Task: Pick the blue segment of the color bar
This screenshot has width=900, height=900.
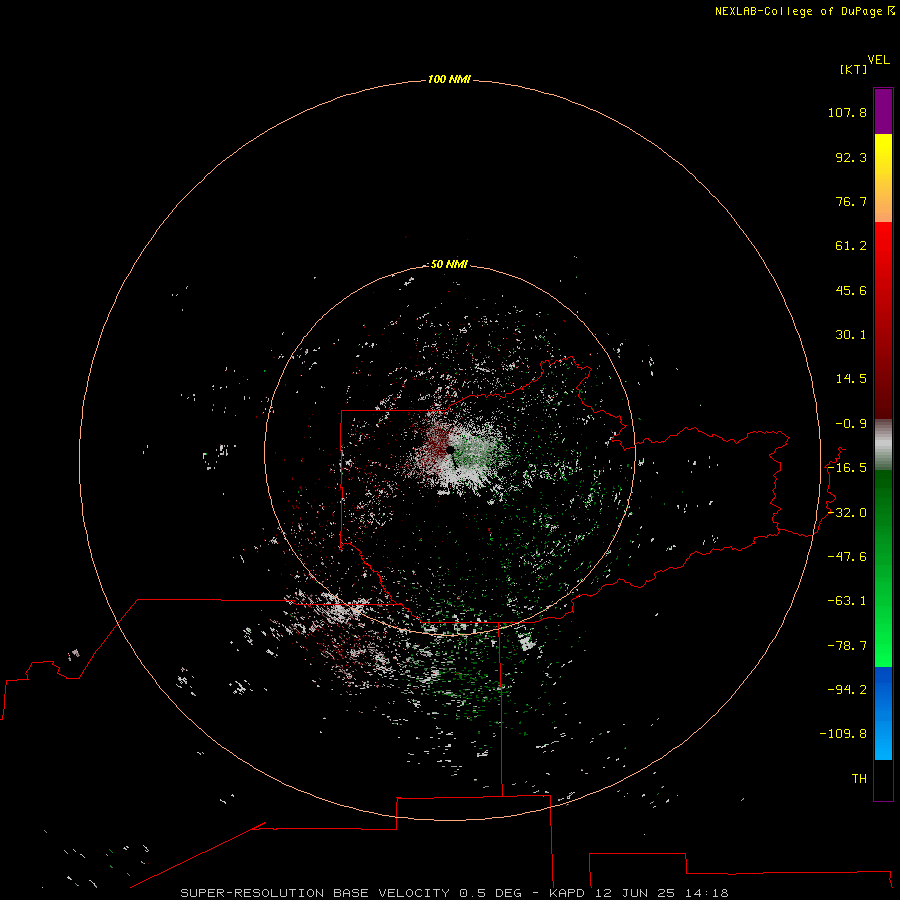Action: [x=883, y=713]
